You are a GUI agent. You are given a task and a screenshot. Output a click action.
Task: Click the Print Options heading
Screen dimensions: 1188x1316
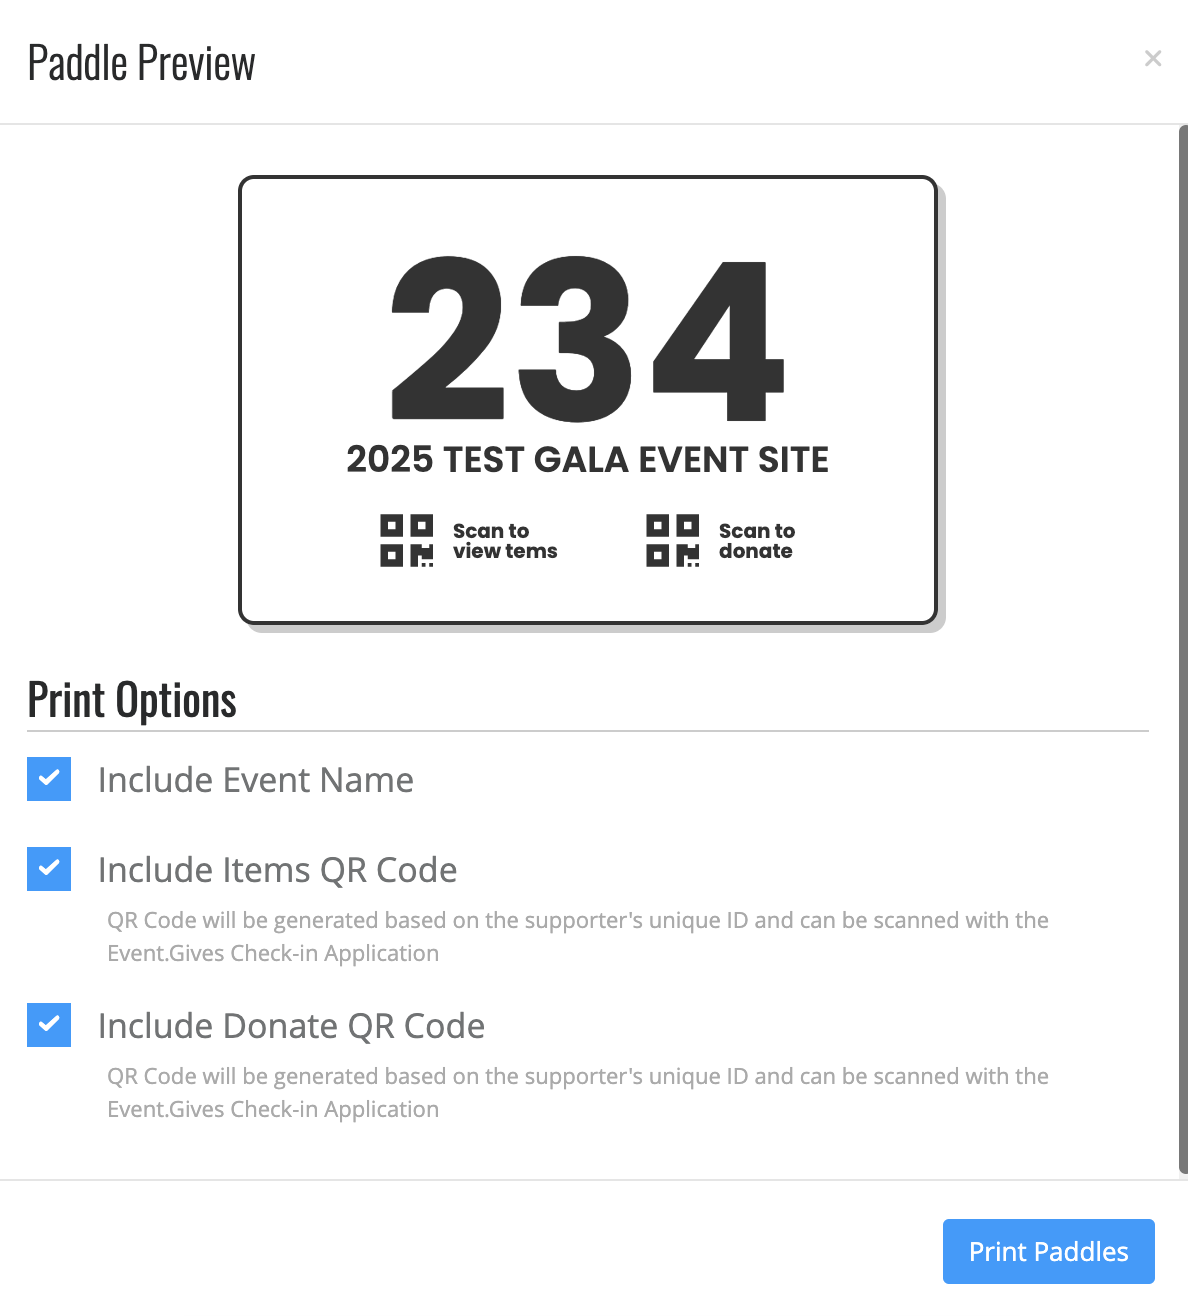[x=132, y=700]
